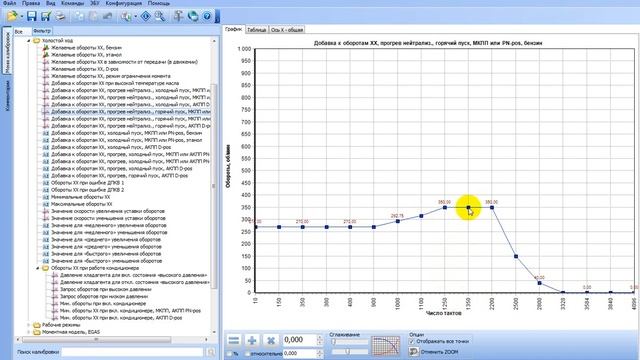Image resolution: width=640 pixels, height=360 pixels.
Task: Switch to the Ось X - общая tab
Action: [x=287, y=30]
